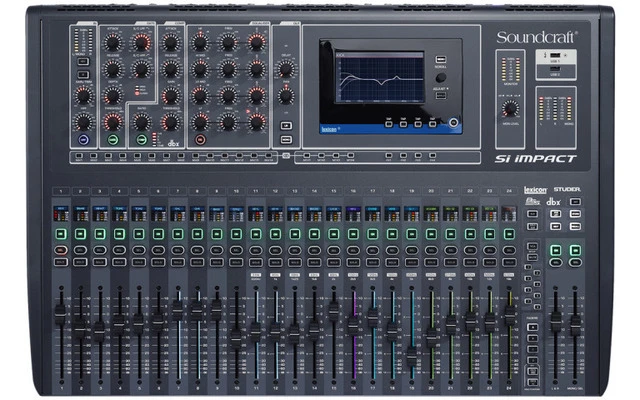Image resolution: width=640 pixels, height=400 pixels.
Task: Select the MIX8 bus button
Action: point(181,156)
